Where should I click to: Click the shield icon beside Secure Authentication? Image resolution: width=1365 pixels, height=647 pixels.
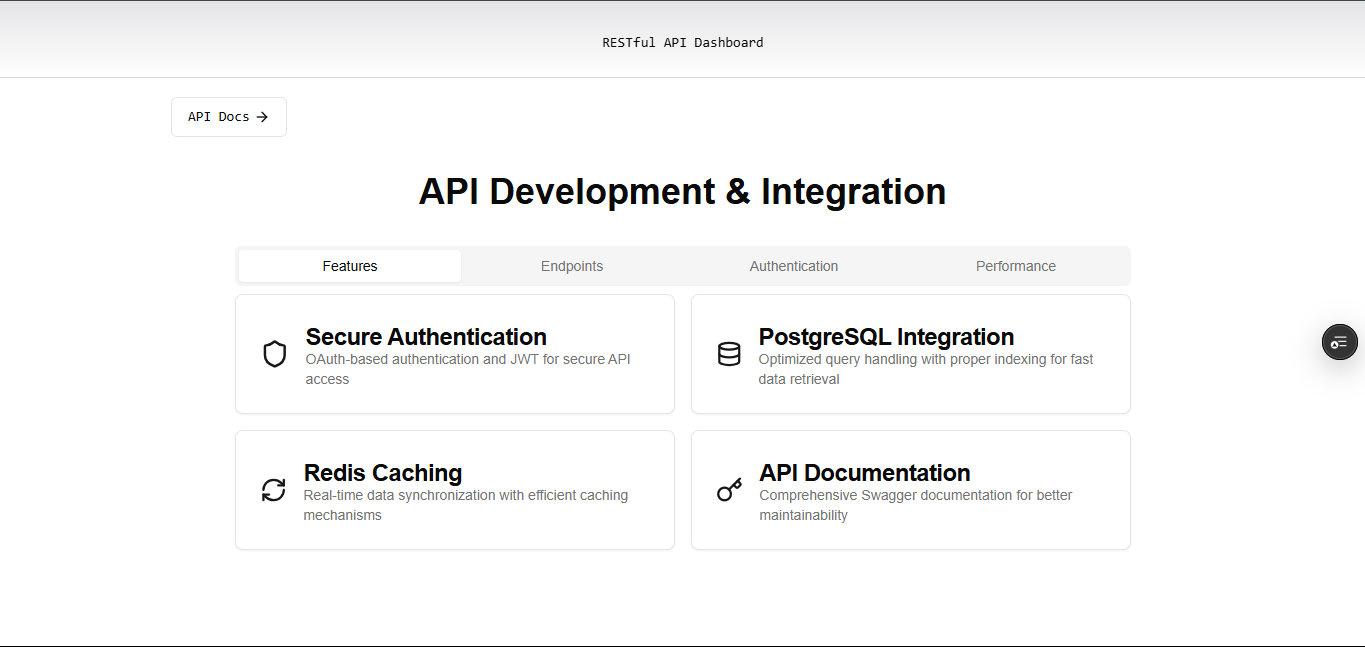tap(275, 354)
